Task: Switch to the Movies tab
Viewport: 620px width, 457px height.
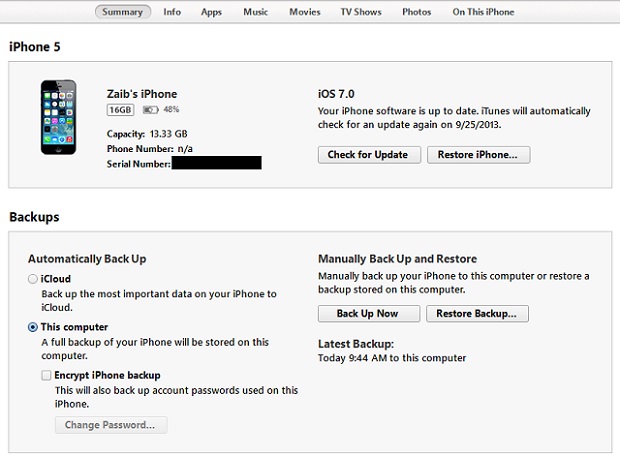Action: 305,12
